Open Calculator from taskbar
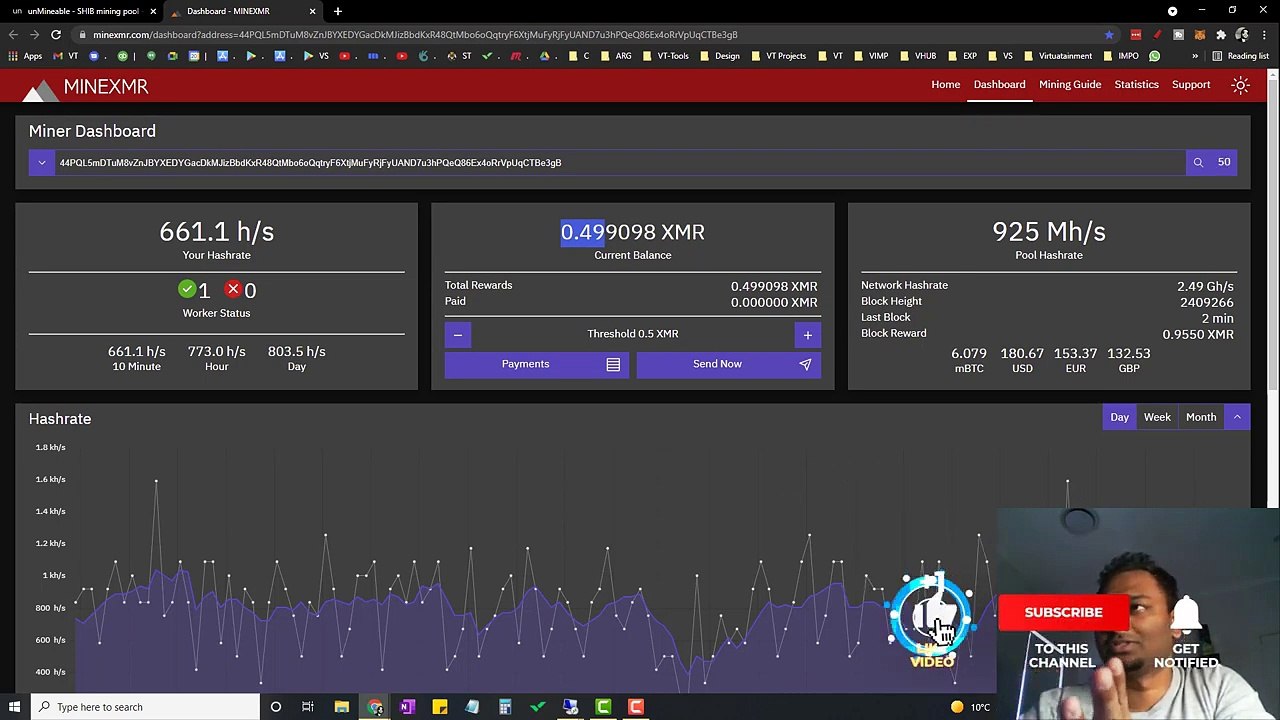Image resolution: width=1280 pixels, height=720 pixels. 505,707
